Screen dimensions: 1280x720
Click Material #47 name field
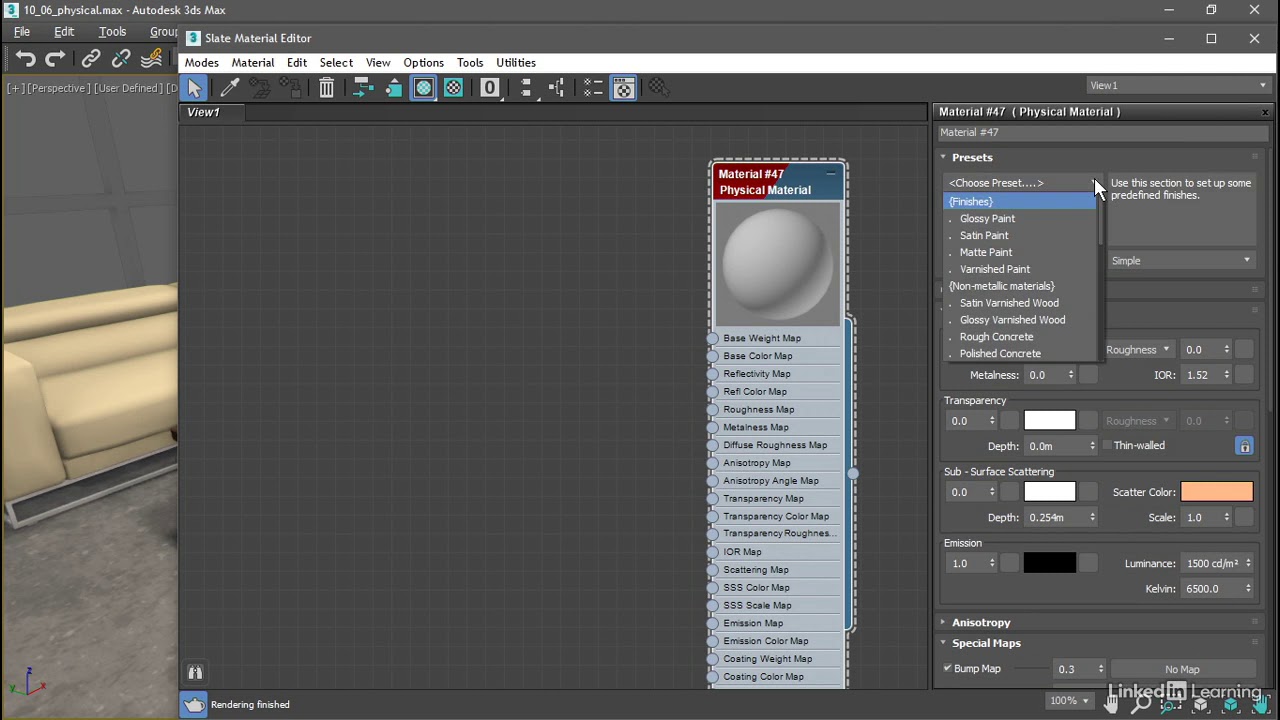(x=1101, y=132)
